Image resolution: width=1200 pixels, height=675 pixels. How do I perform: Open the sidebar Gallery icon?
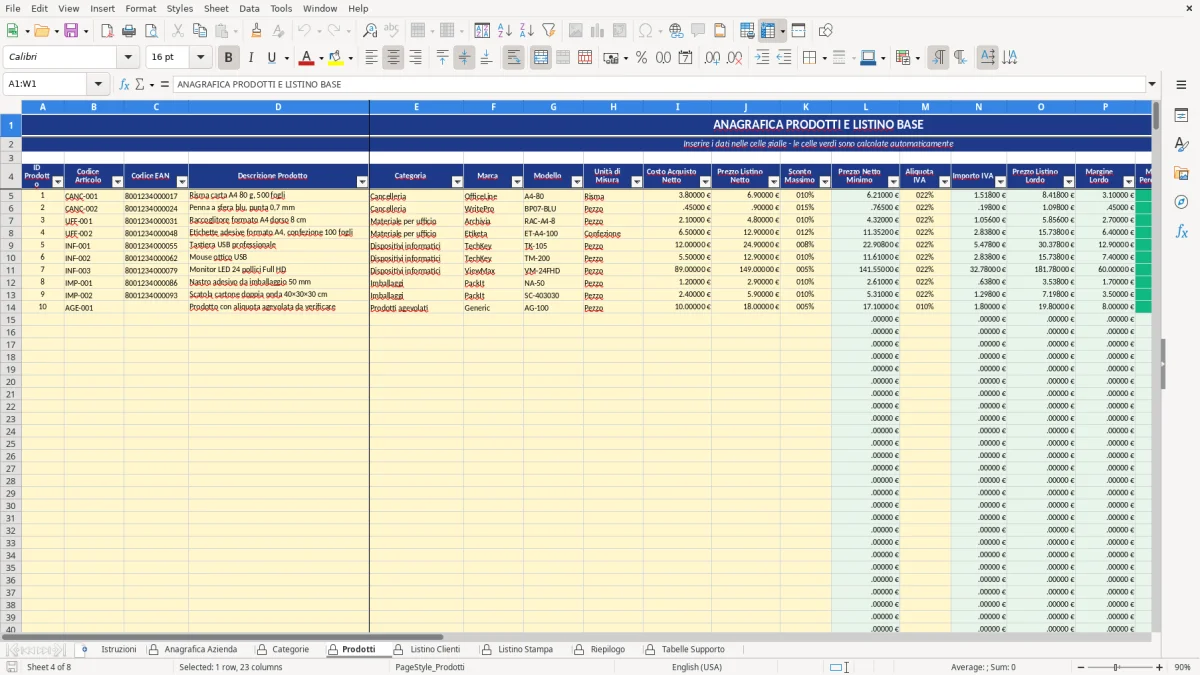[1181, 173]
